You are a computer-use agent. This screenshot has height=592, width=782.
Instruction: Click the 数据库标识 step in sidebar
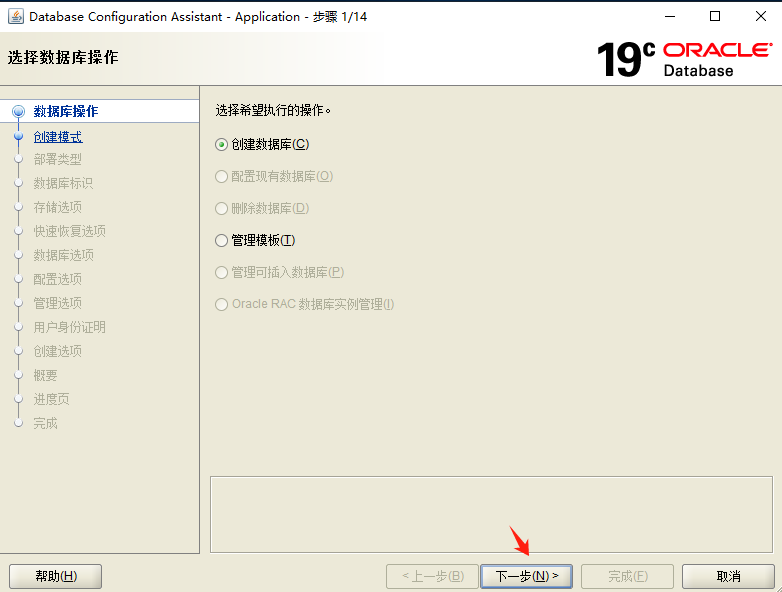tap(63, 184)
